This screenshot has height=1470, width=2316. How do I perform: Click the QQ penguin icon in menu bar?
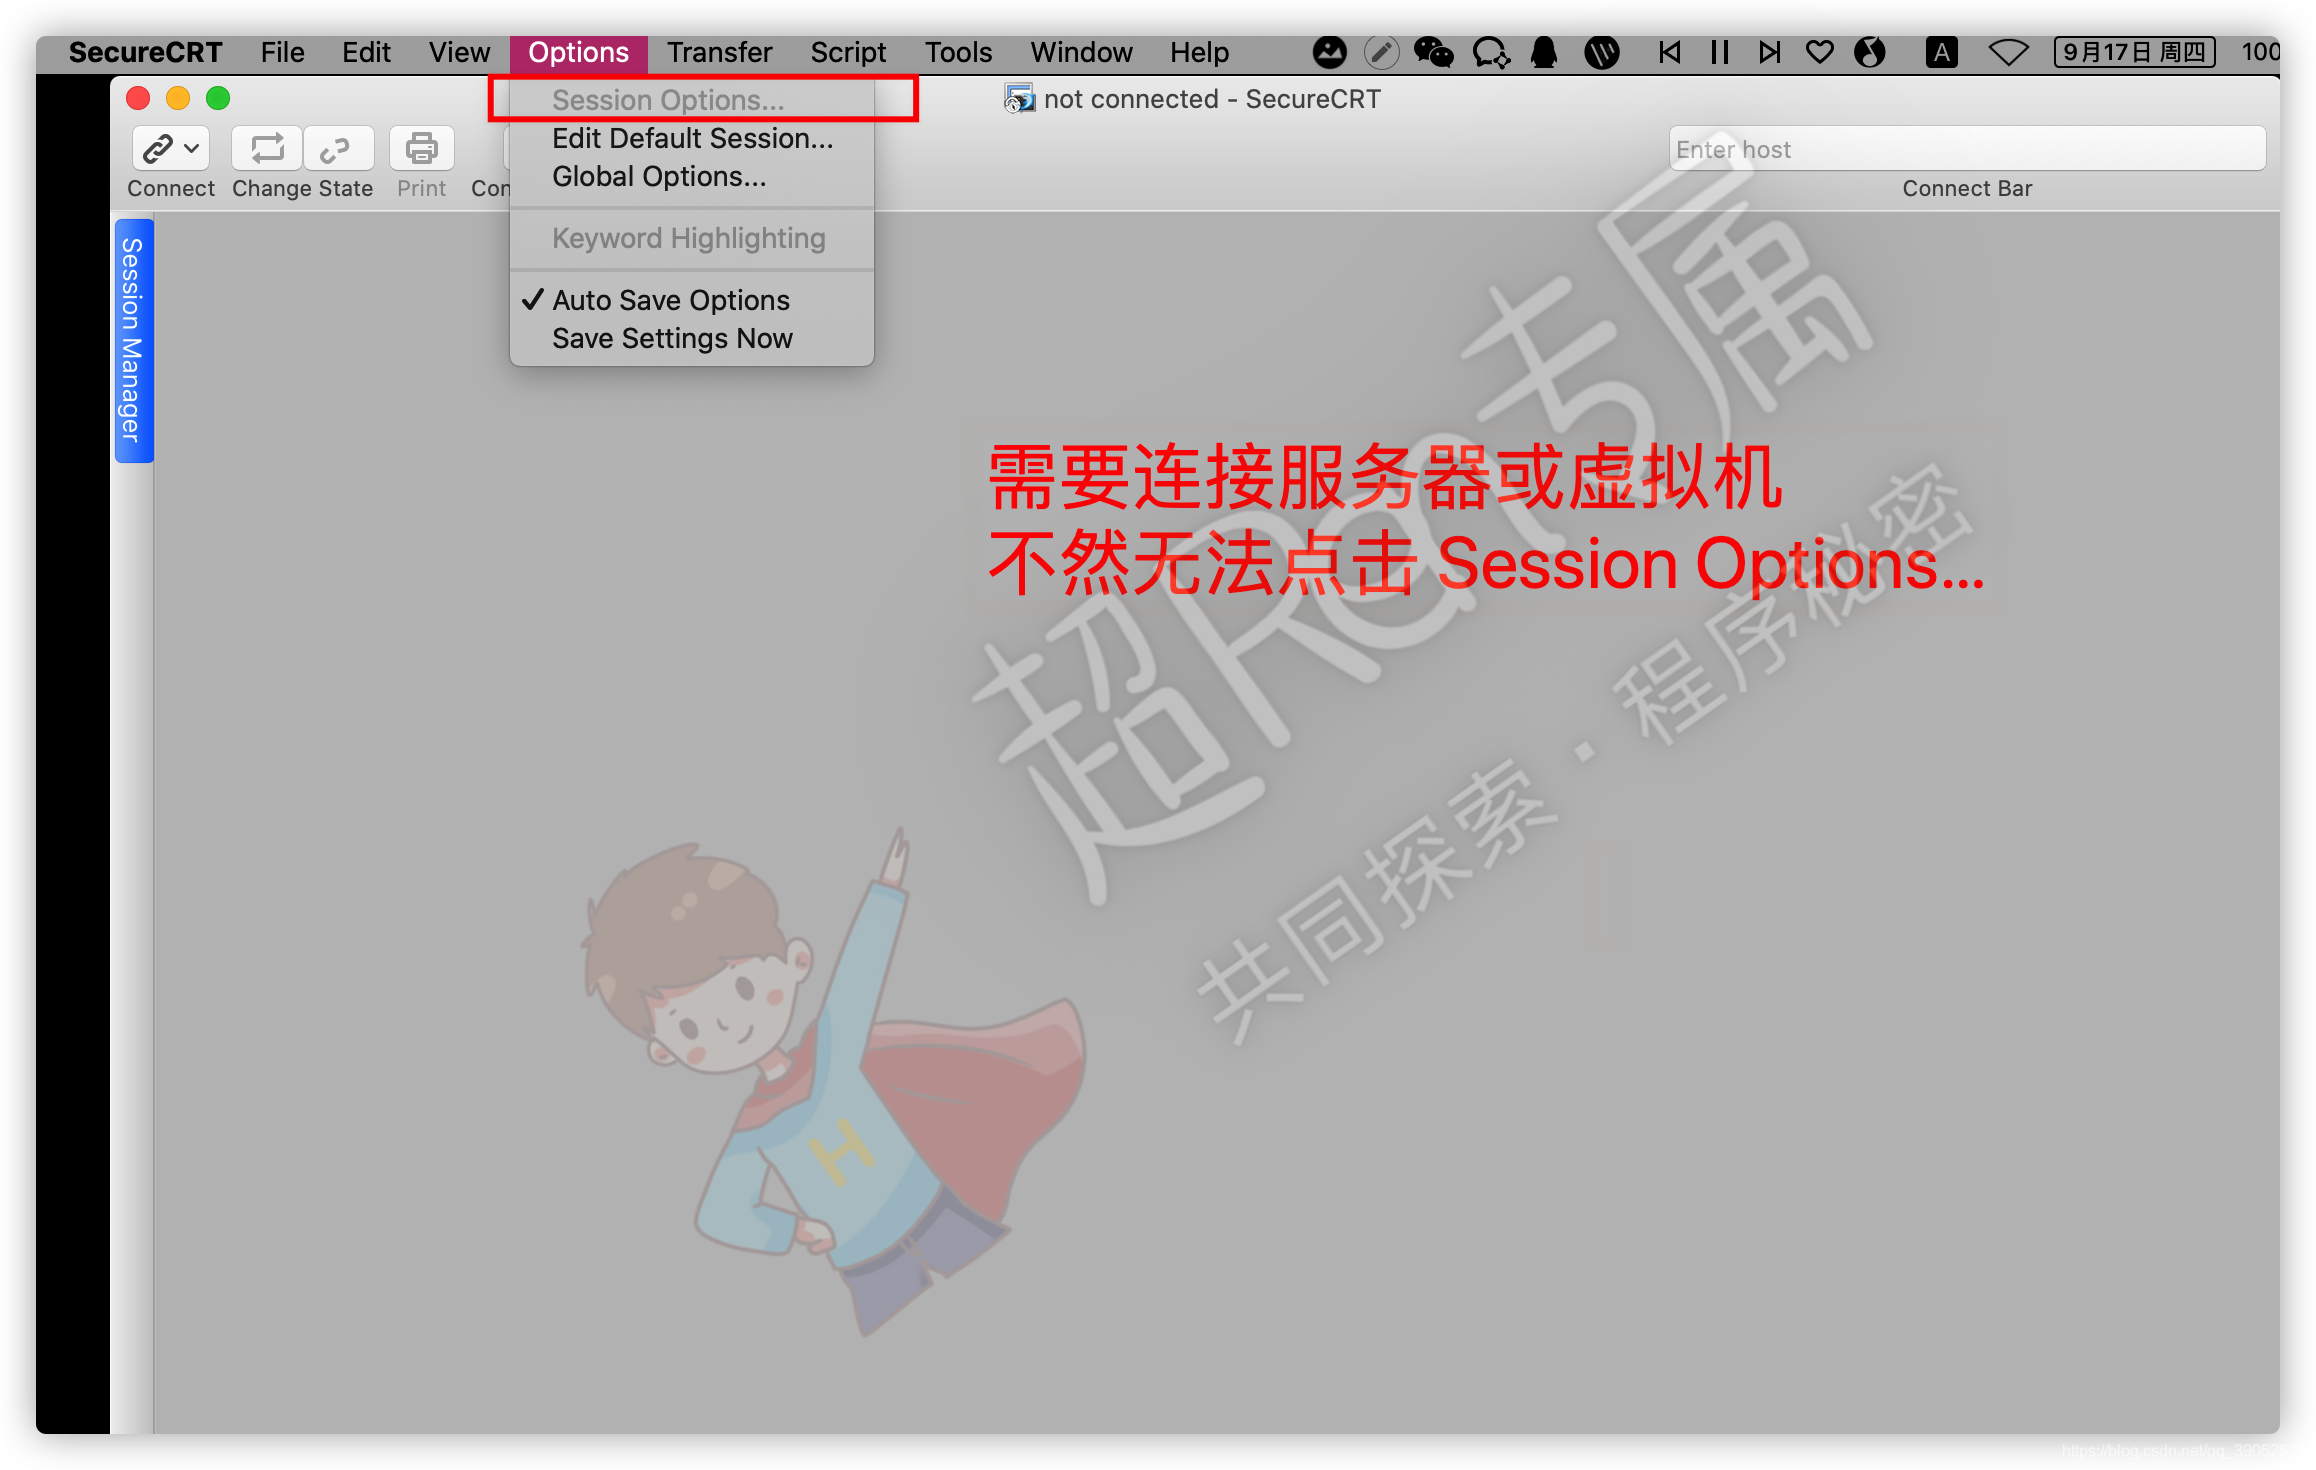[1544, 52]
